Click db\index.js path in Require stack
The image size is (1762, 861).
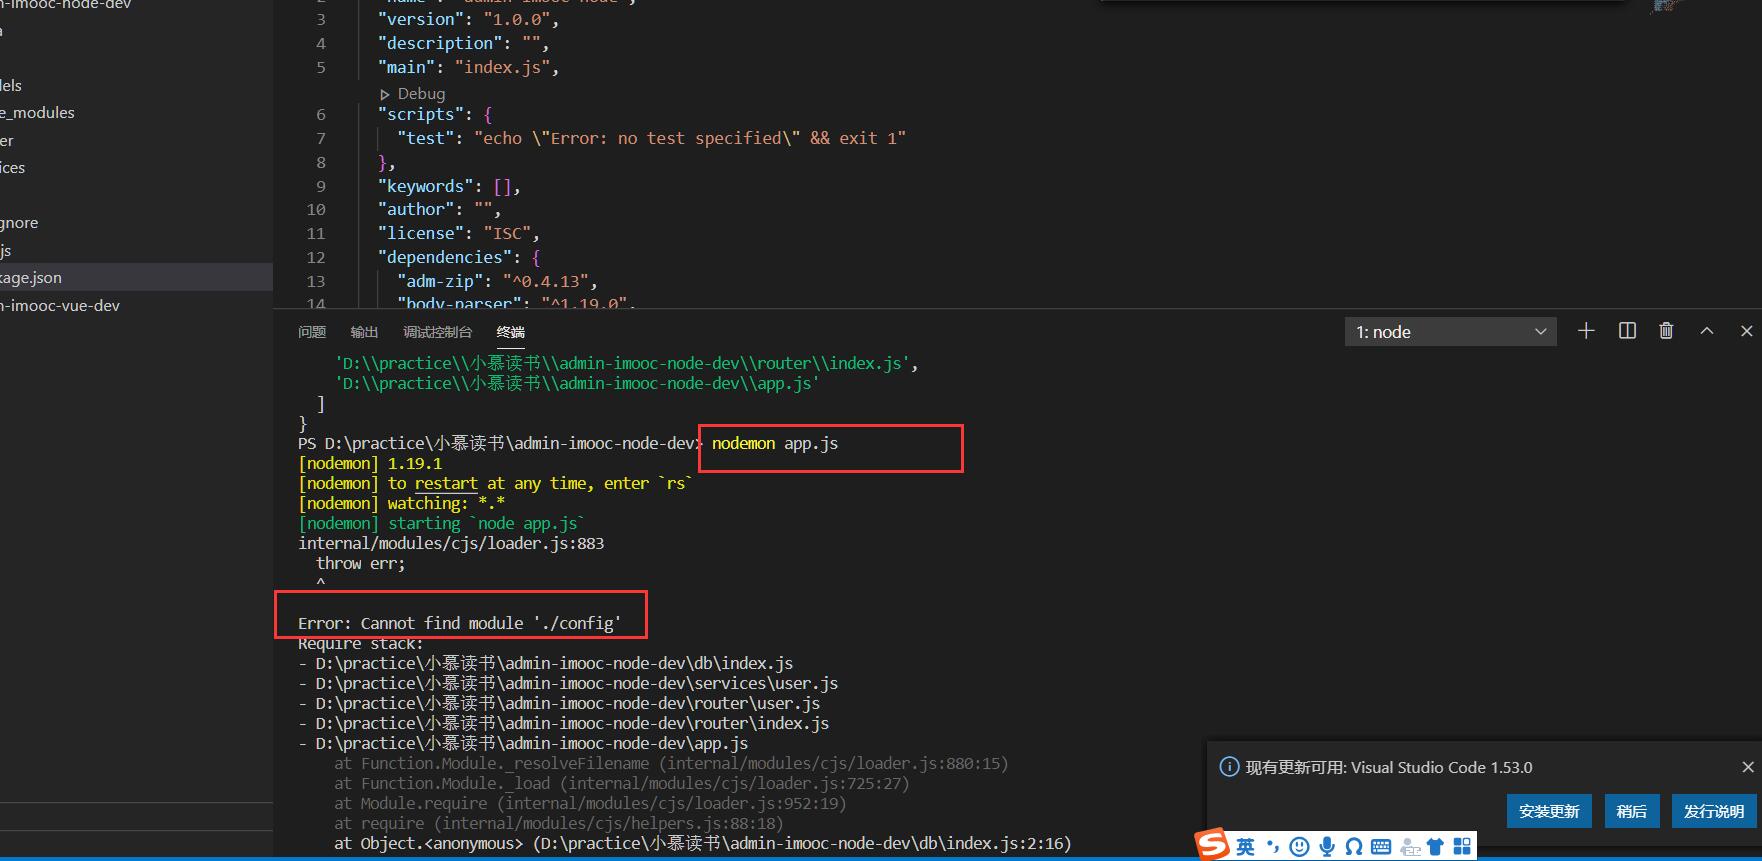[x=554, y=663]
